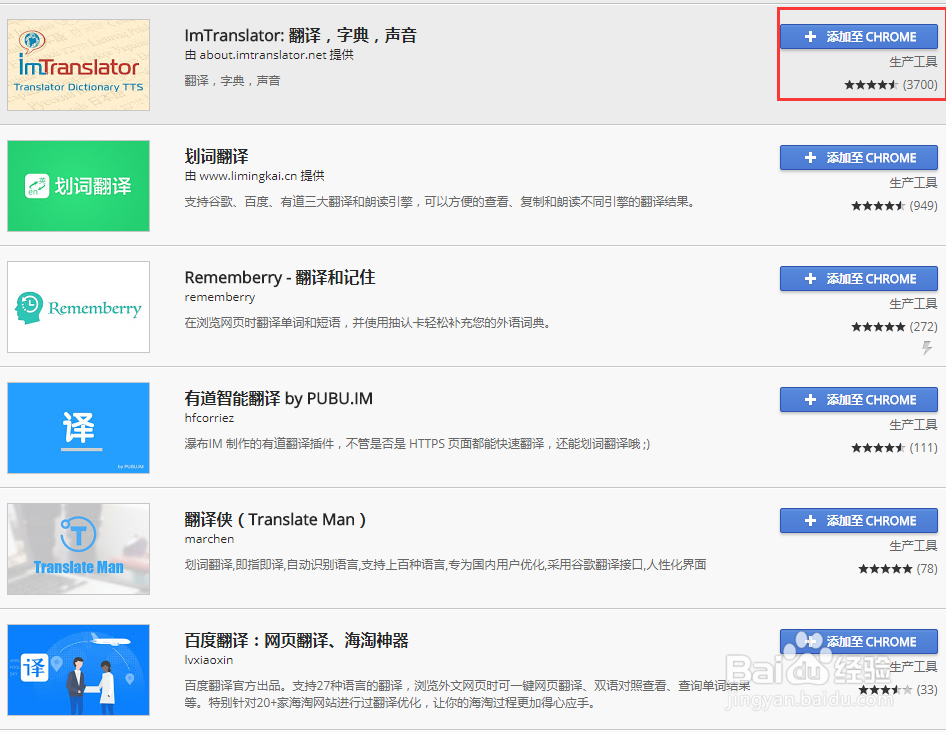Open 划词翻译 star rating (949)
This screenshot has width=946, height=732.
click(x=894, y=206)
